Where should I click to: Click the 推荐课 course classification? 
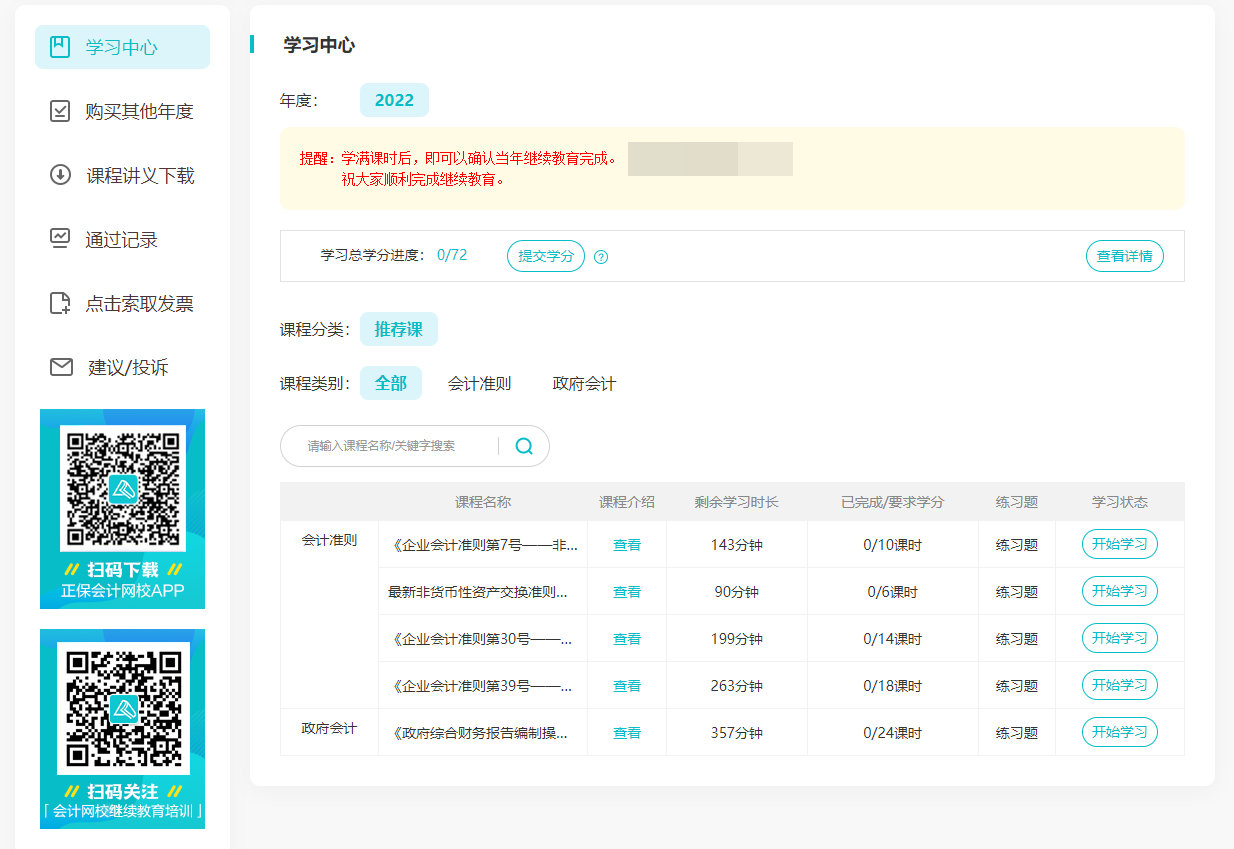pos(399,328)
